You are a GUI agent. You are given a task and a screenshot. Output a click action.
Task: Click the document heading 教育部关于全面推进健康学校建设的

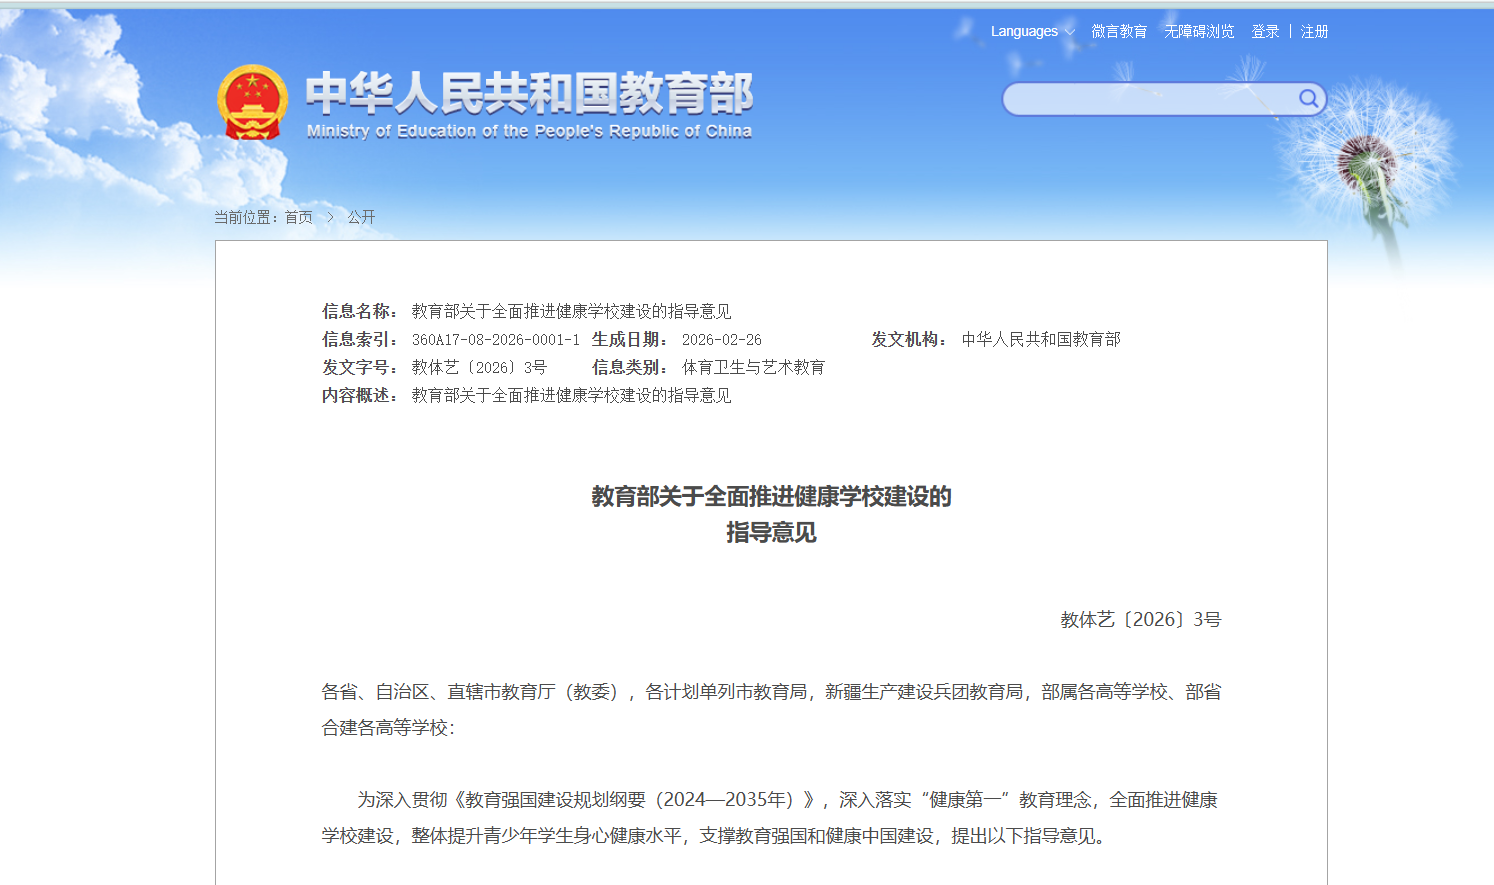771,497
